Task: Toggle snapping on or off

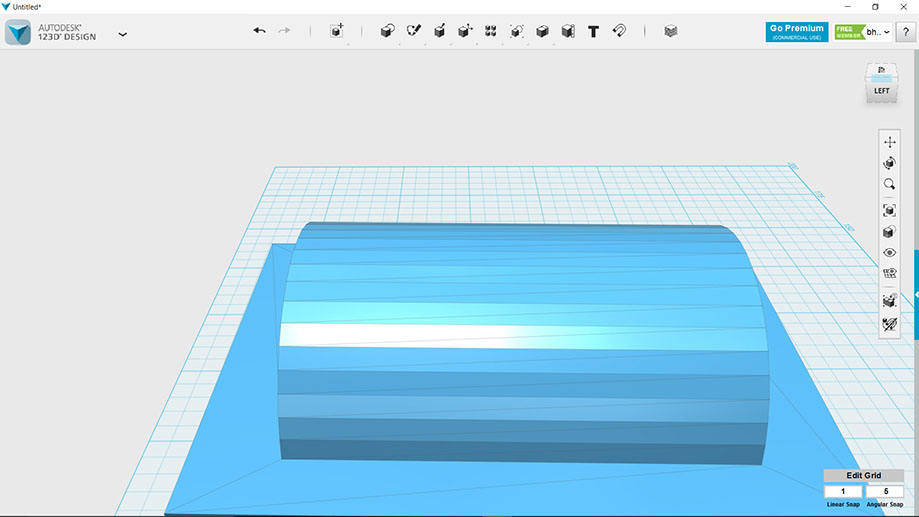Action: tap(890, 300)
